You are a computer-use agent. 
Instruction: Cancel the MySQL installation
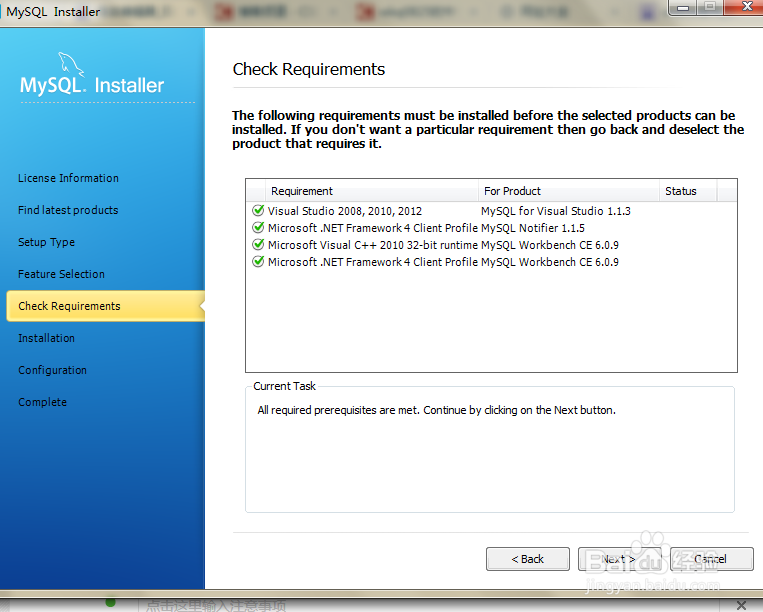click(x=711, y=559)
